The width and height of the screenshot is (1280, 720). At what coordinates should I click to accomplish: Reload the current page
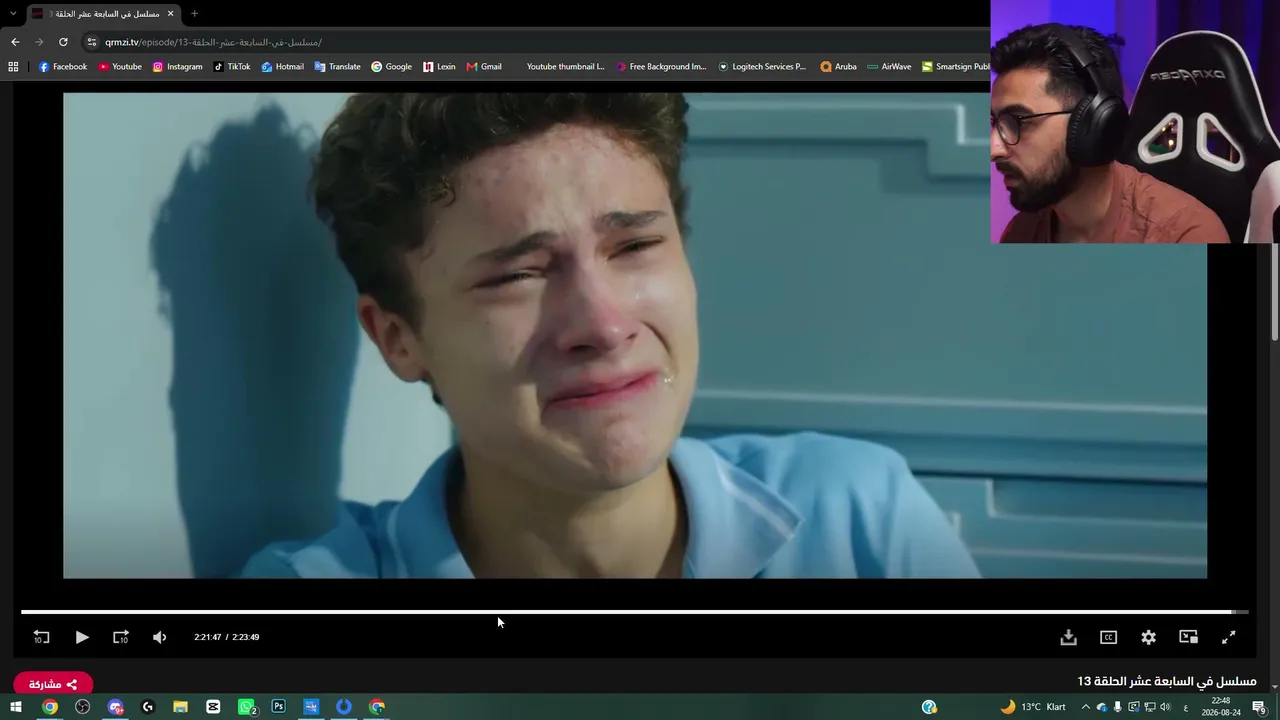[x=63, y=42]
